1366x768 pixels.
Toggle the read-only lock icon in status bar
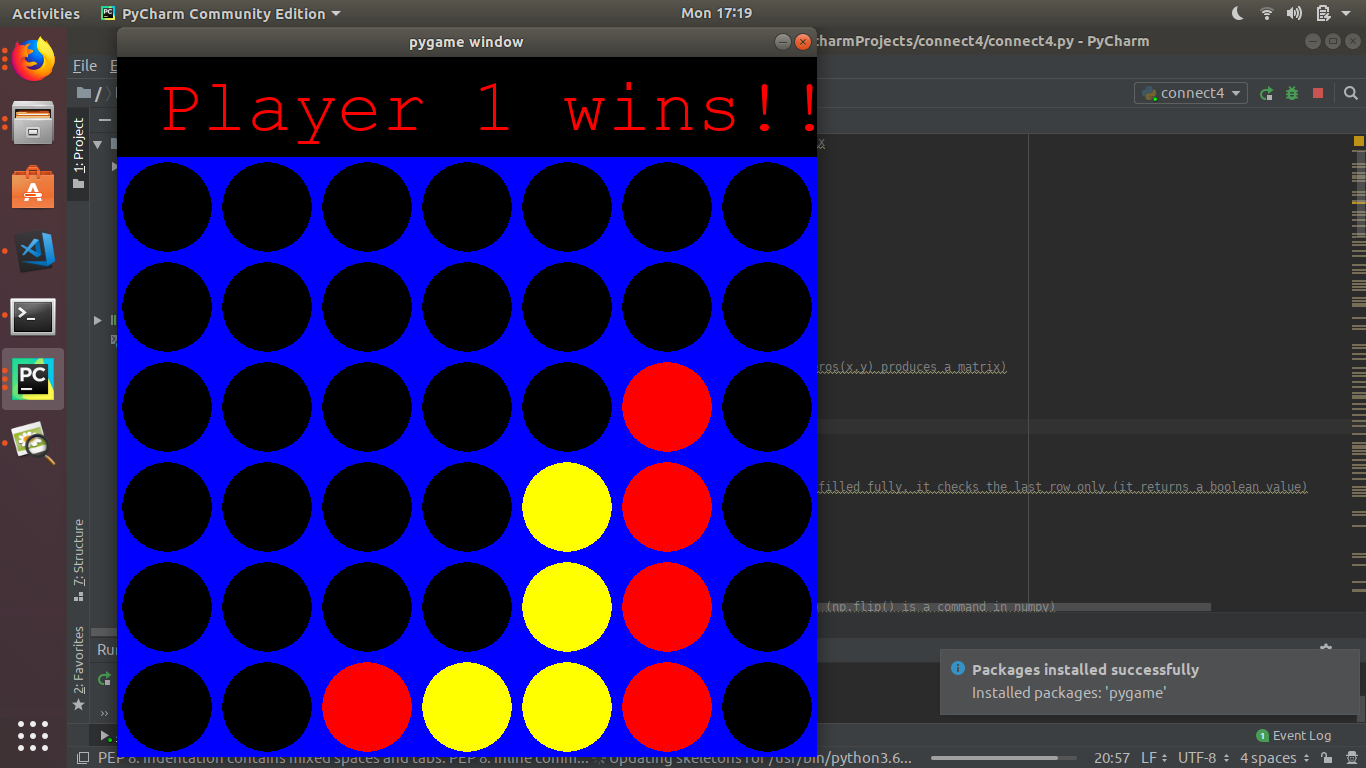pyautogui.click(x=1325, y=758)
